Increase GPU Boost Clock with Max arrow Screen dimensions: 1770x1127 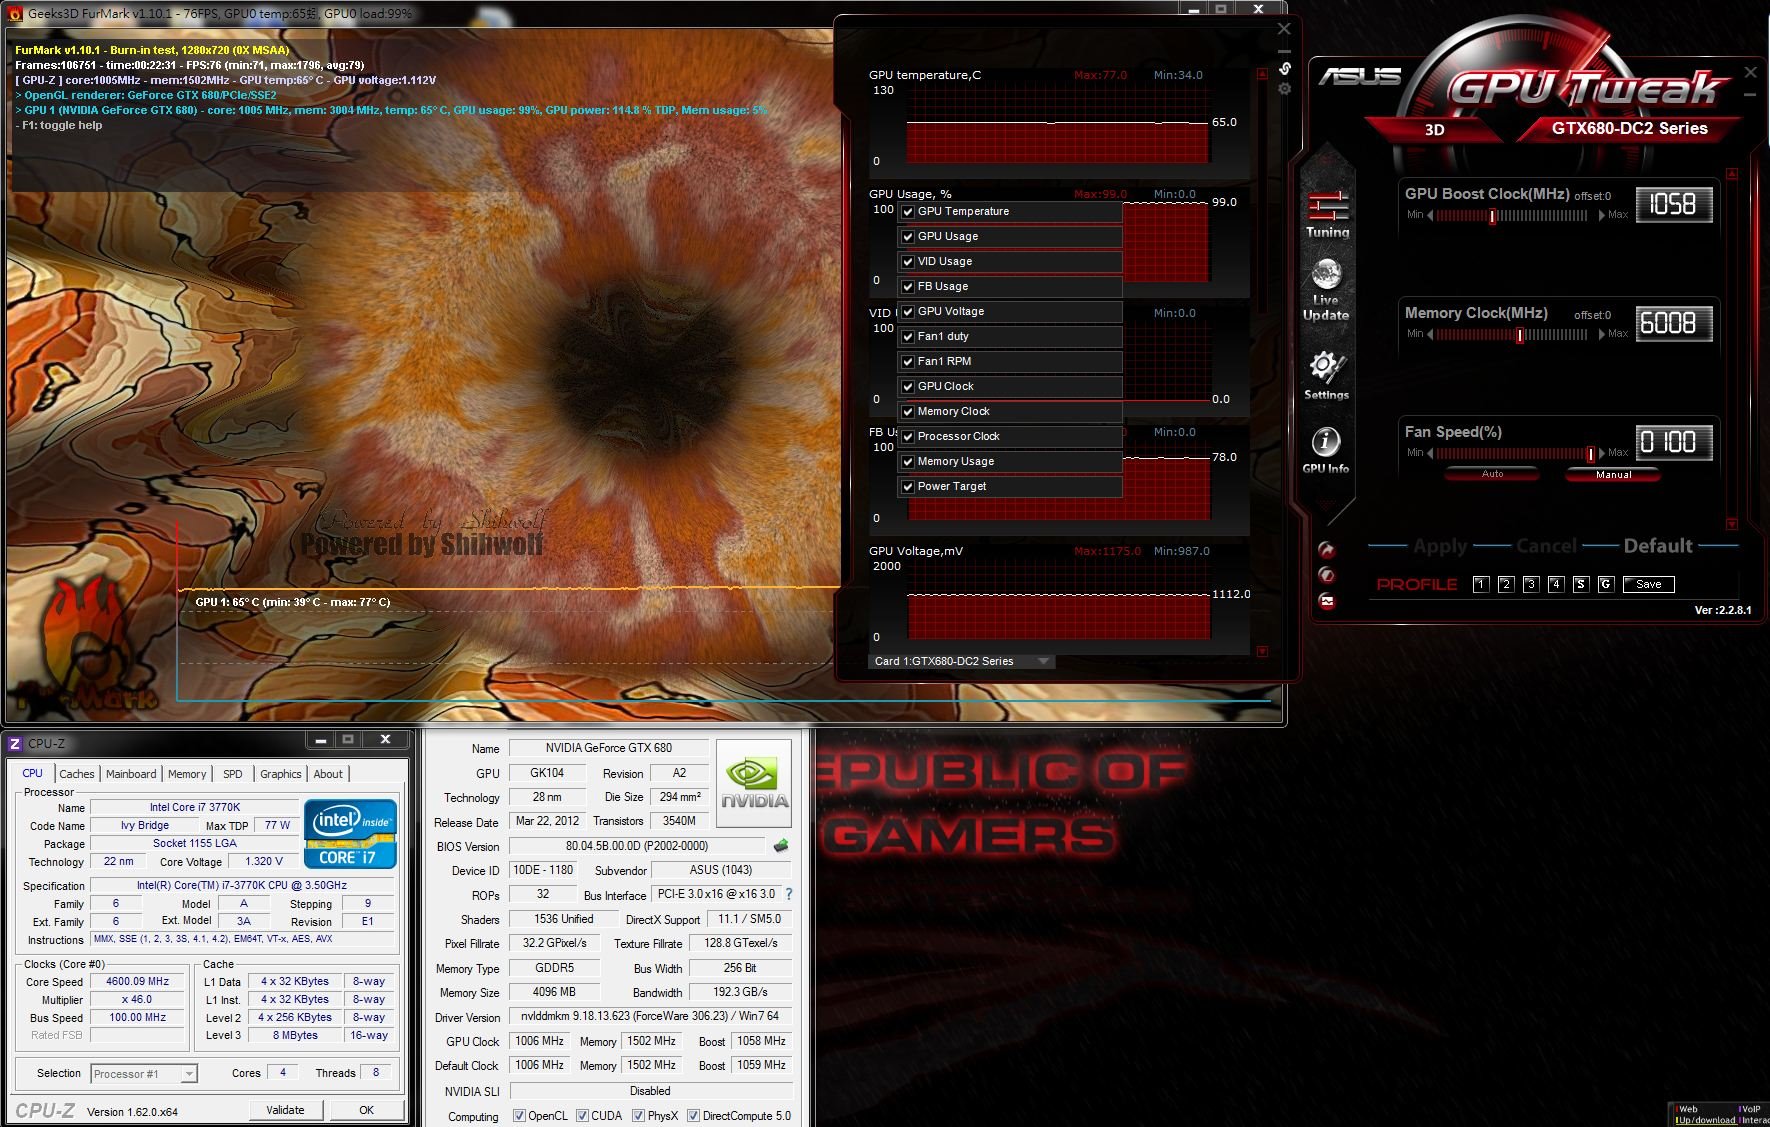(x=1601, y=215)
